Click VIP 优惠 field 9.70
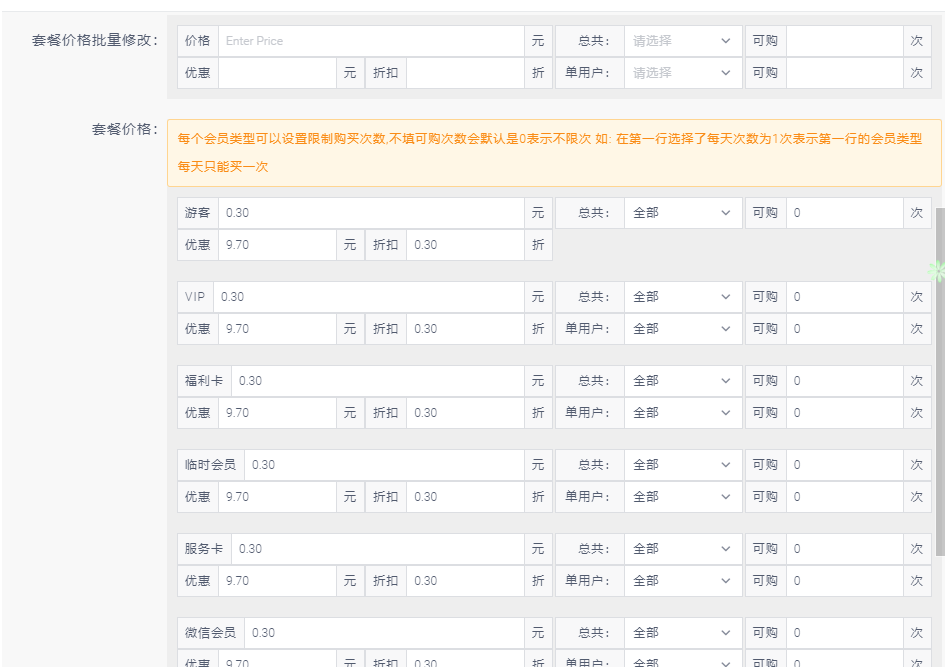Screen dimensions: 945x667 (x=277, y=329)
